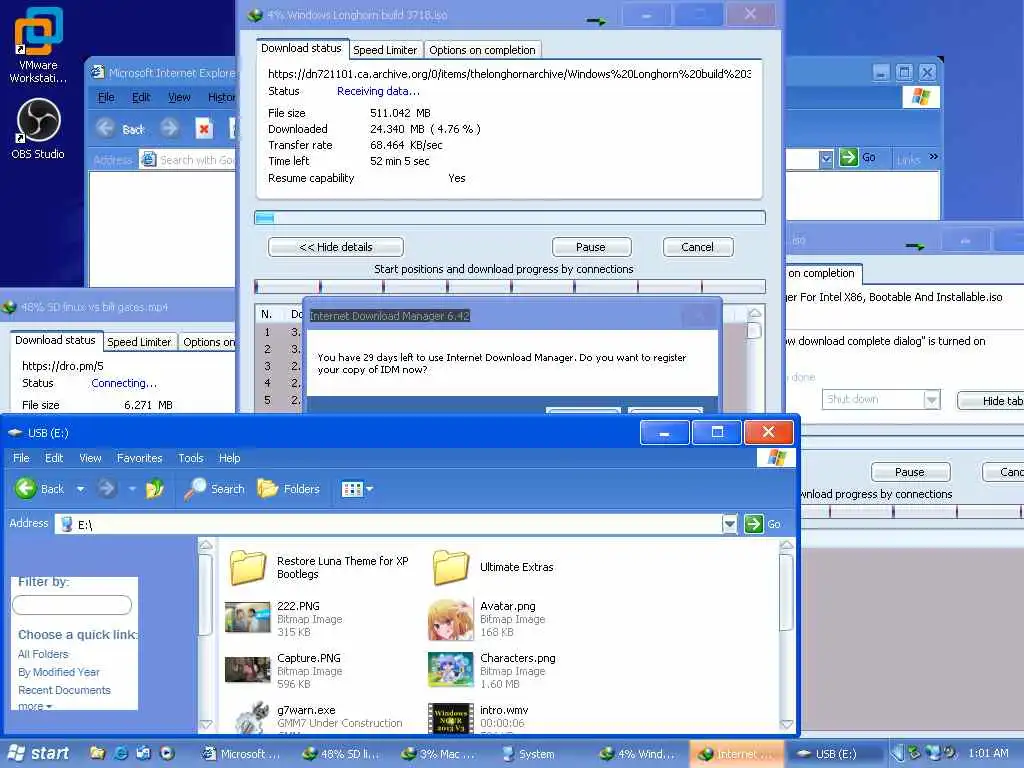This screenshot has height=768, width=1024.
Task: Open Internet Explorer from quick launch
Action: 121,753
